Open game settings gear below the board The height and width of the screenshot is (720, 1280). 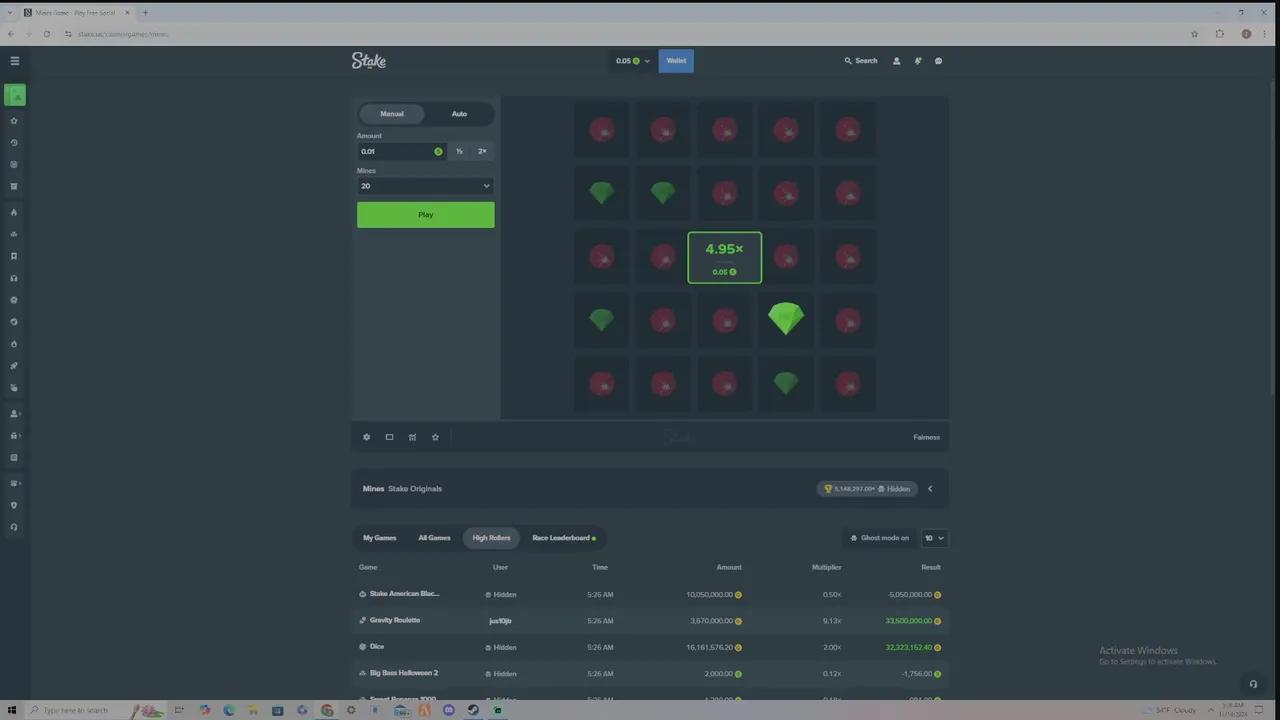[366, 437]
